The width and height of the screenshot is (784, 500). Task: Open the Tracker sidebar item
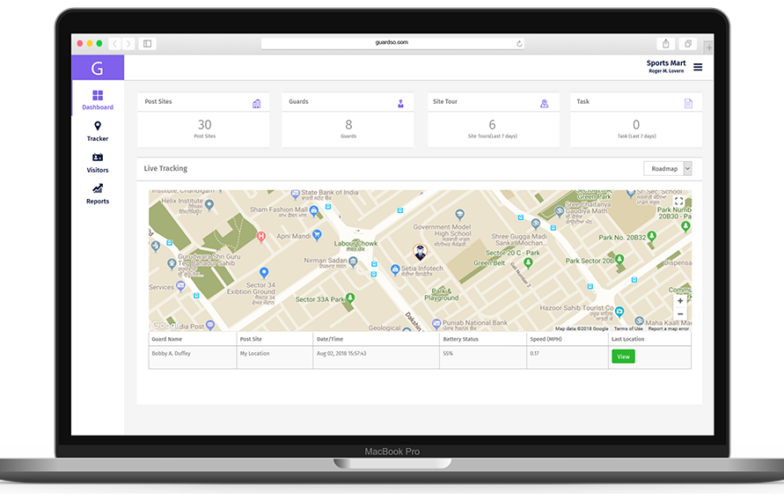click(98, 132)
